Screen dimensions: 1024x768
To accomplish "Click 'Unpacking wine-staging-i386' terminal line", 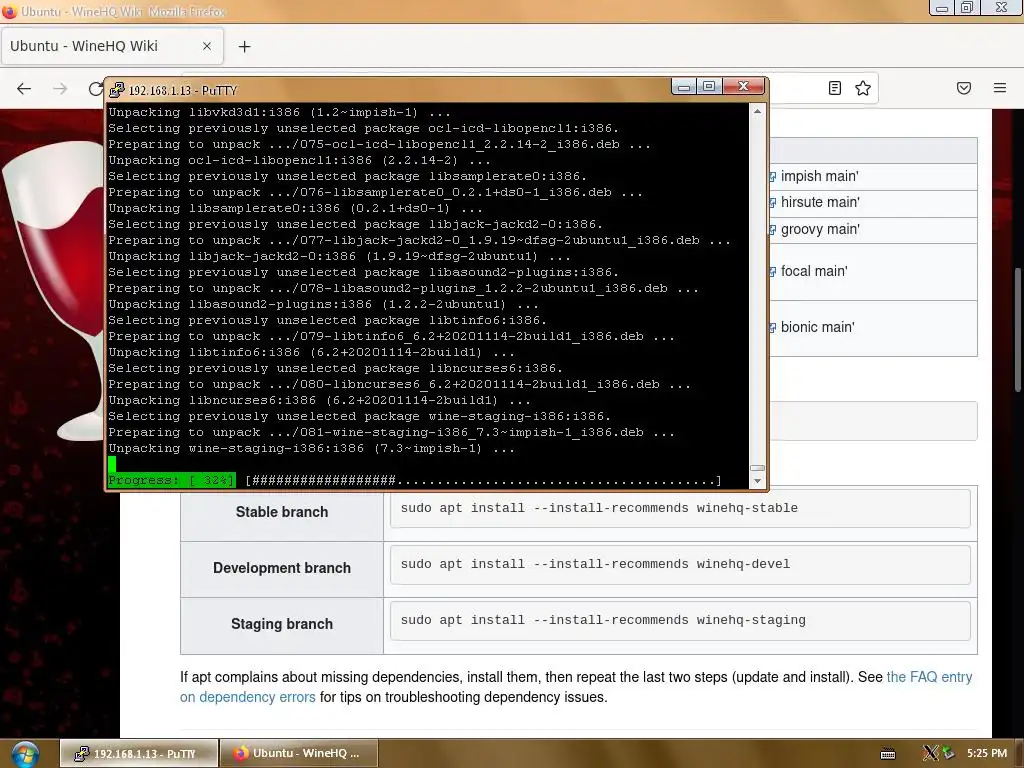I will 311,449.
